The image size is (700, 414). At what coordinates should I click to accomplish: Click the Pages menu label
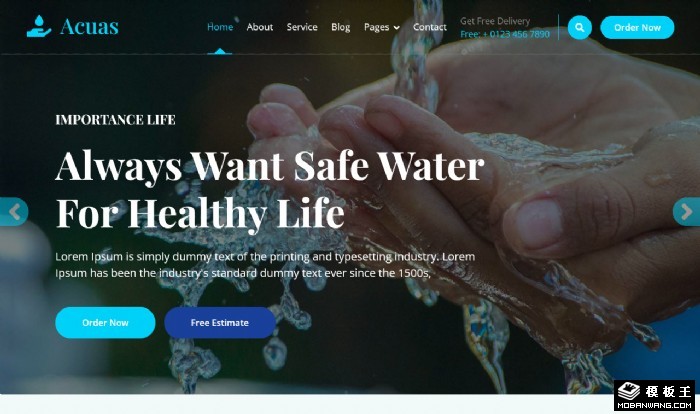[376, 28]
